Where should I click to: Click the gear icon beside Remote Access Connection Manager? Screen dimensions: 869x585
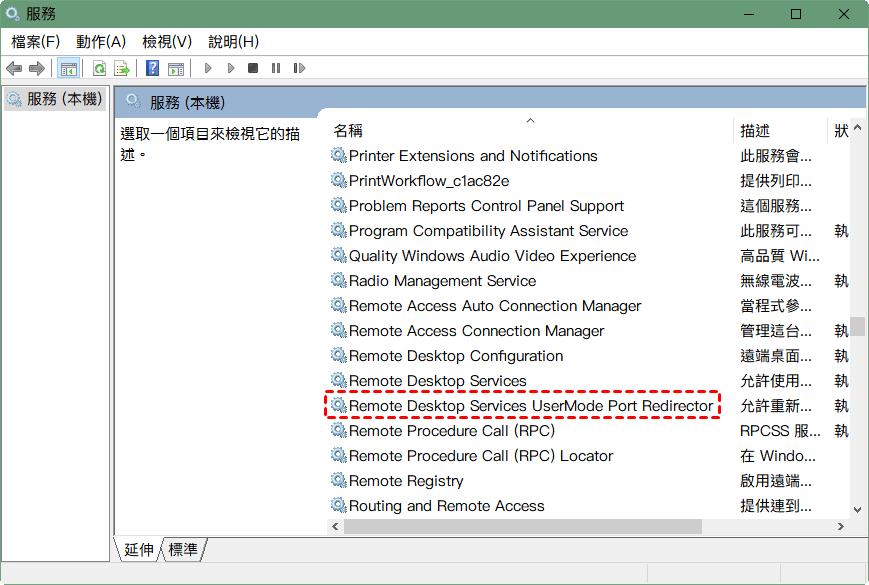point(339,330)
